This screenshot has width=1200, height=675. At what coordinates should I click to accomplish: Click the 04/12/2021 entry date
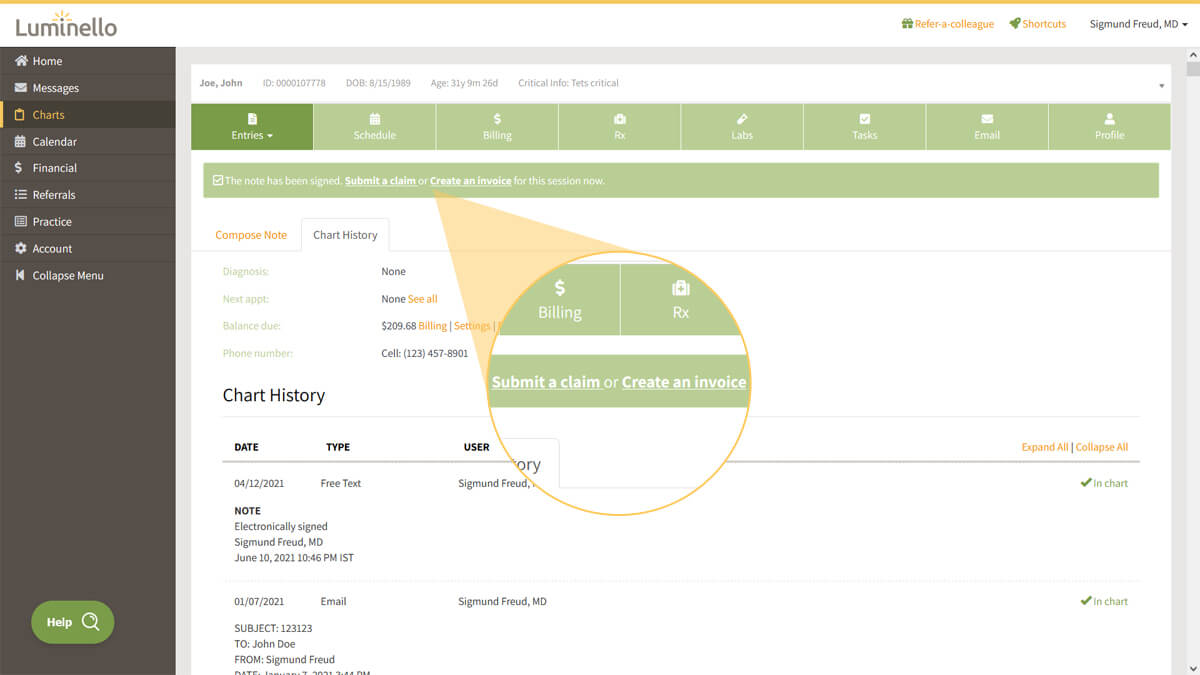click(259, 483)
